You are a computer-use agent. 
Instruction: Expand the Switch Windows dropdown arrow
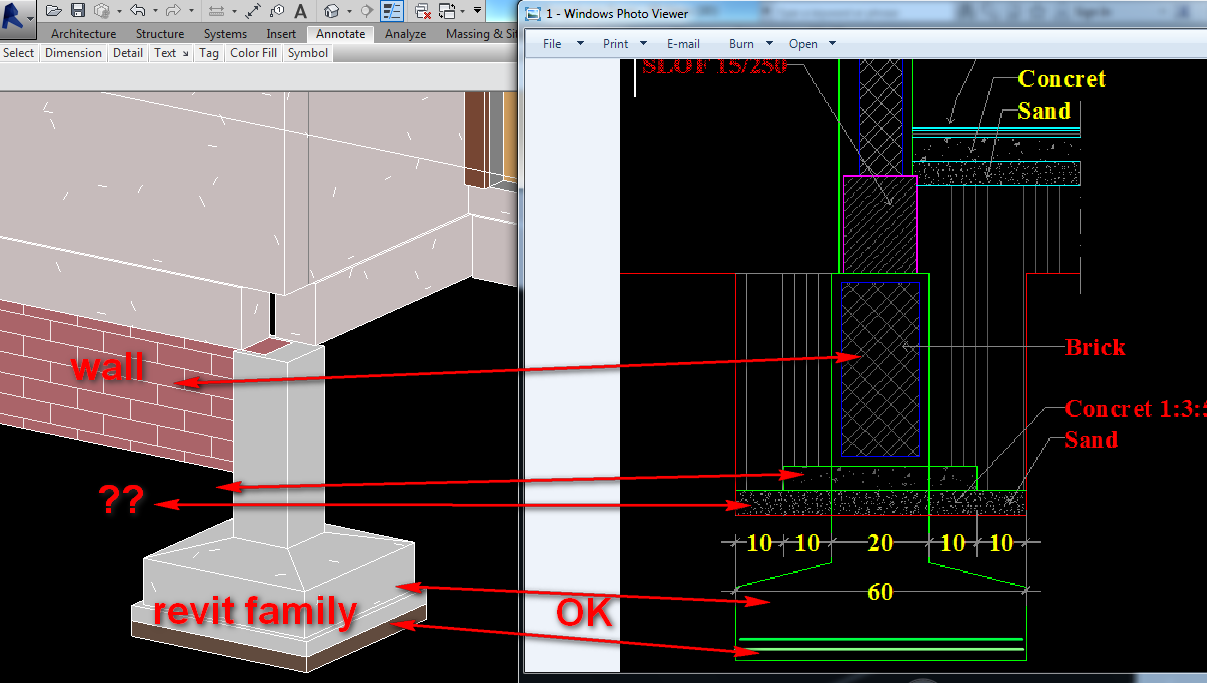pos(462,11)
